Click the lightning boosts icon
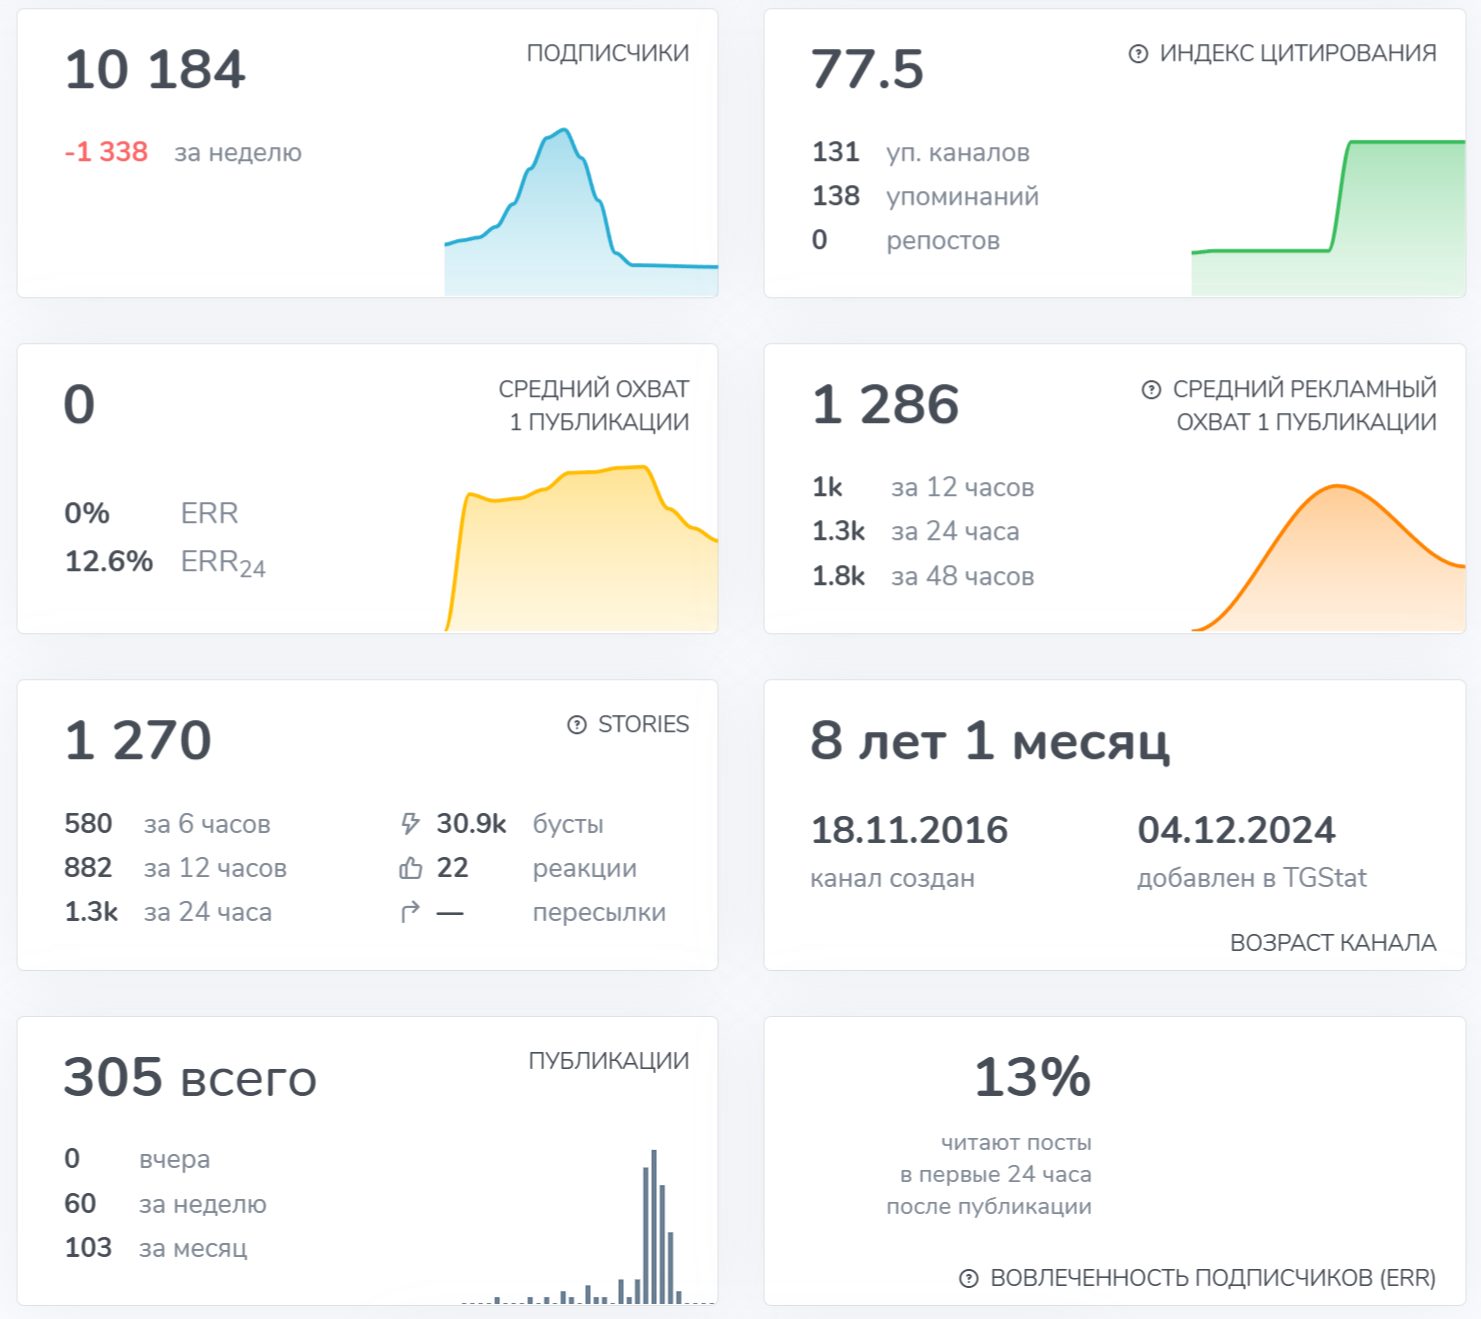1481x1319 pixels. pyautogui.click(x=410, y=824)
